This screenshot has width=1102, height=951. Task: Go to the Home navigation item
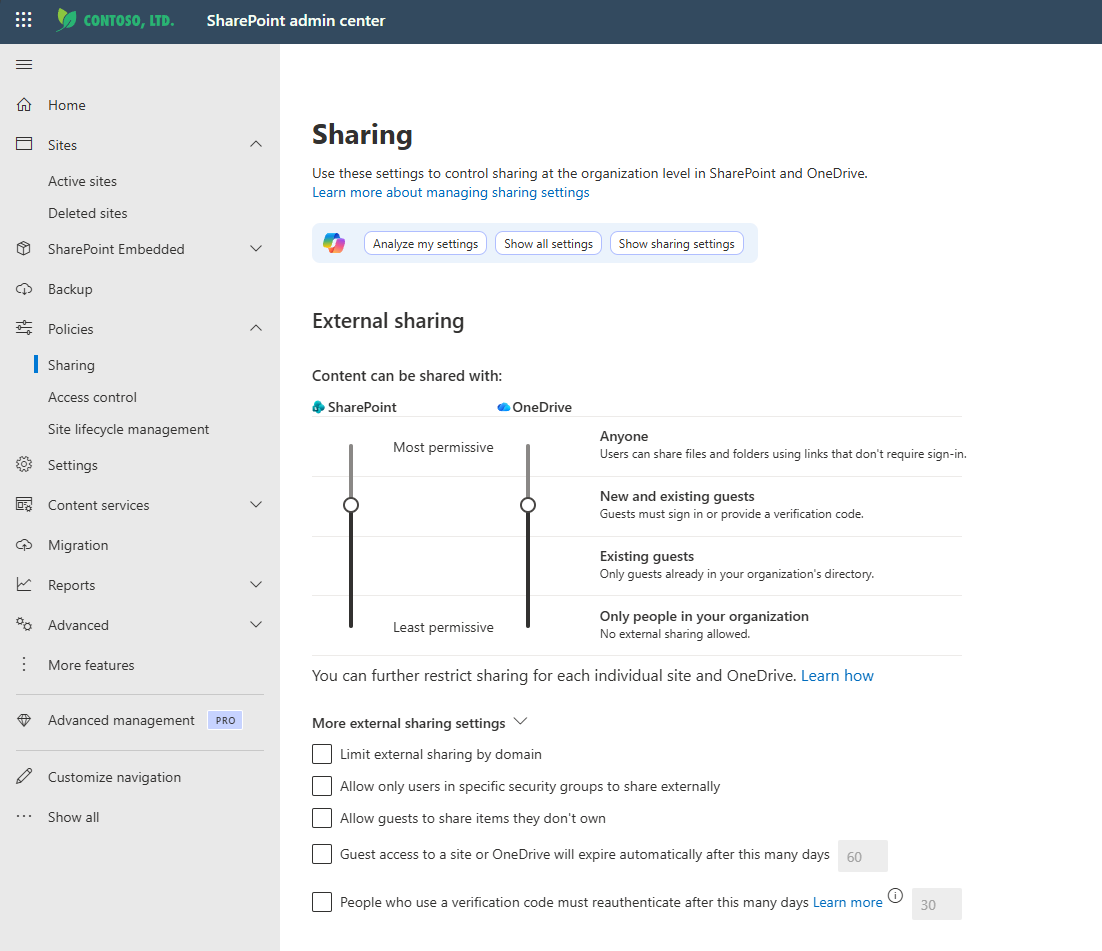(67, 105)
